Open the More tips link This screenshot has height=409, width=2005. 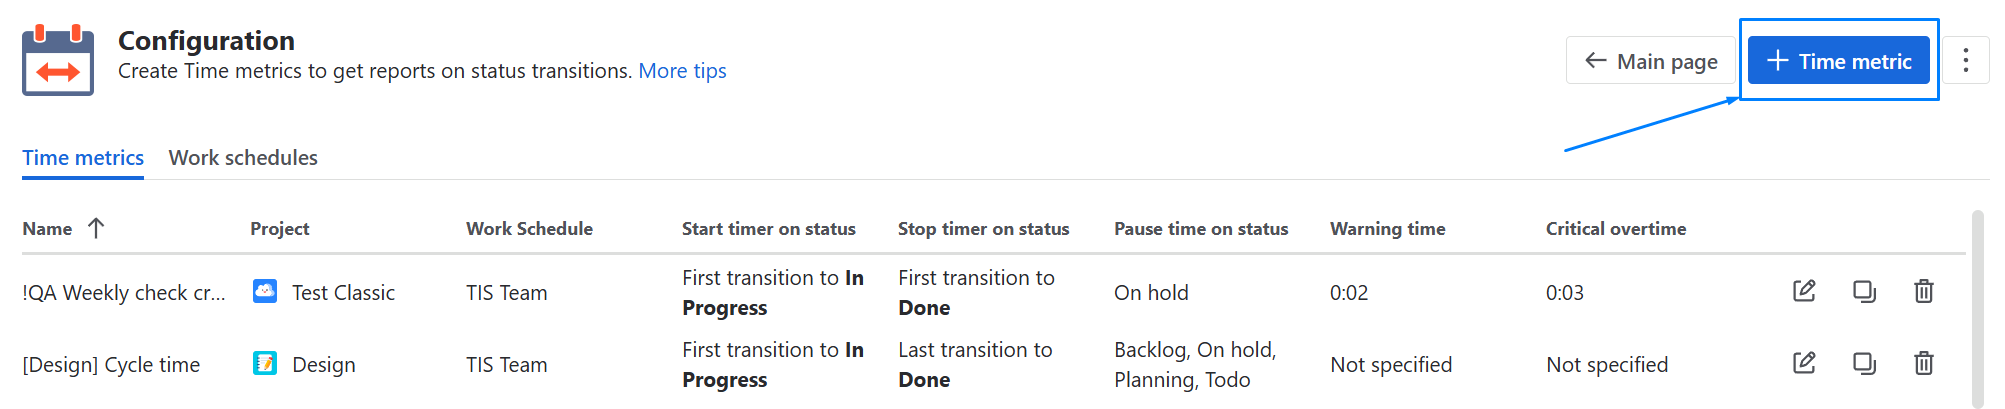click(x=682, y=71)
